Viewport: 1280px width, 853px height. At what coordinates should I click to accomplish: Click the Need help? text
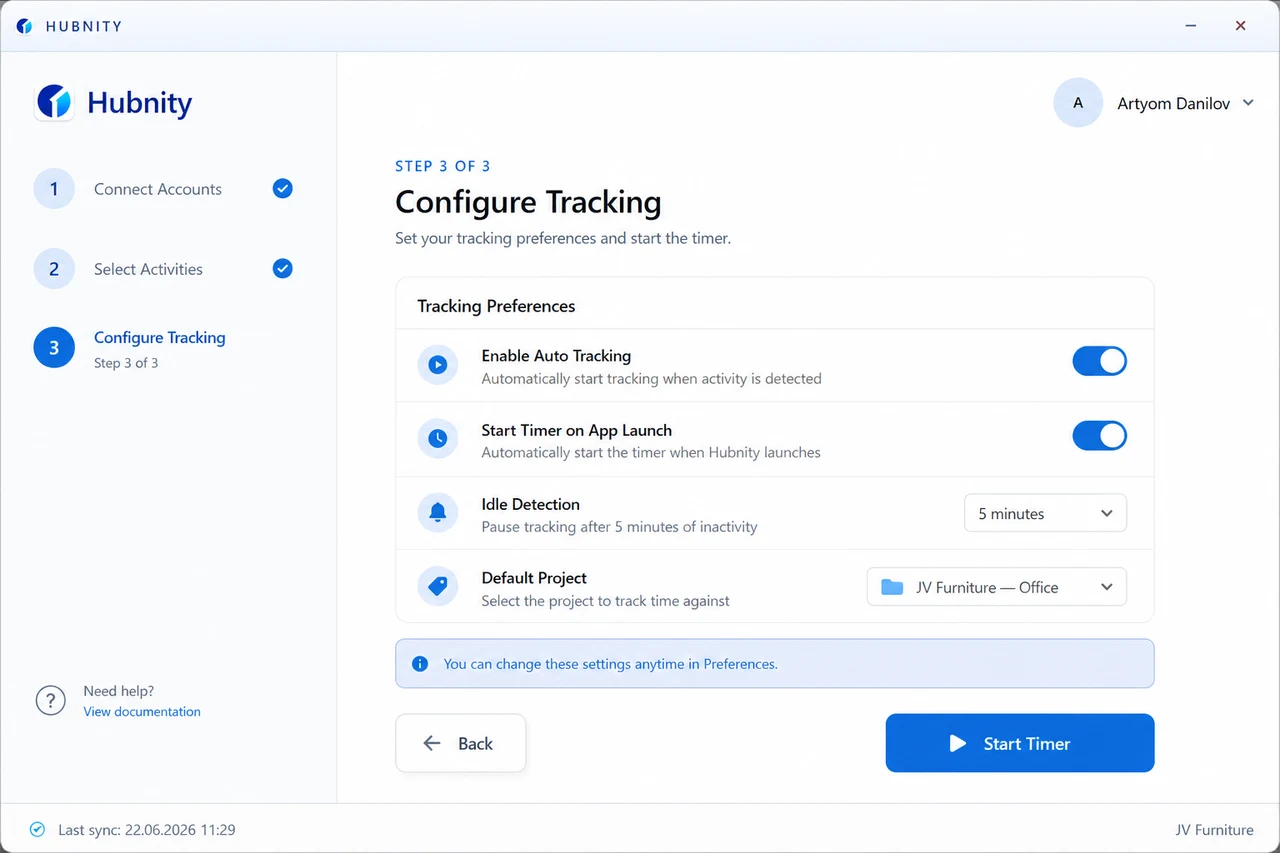click(119, 691)
